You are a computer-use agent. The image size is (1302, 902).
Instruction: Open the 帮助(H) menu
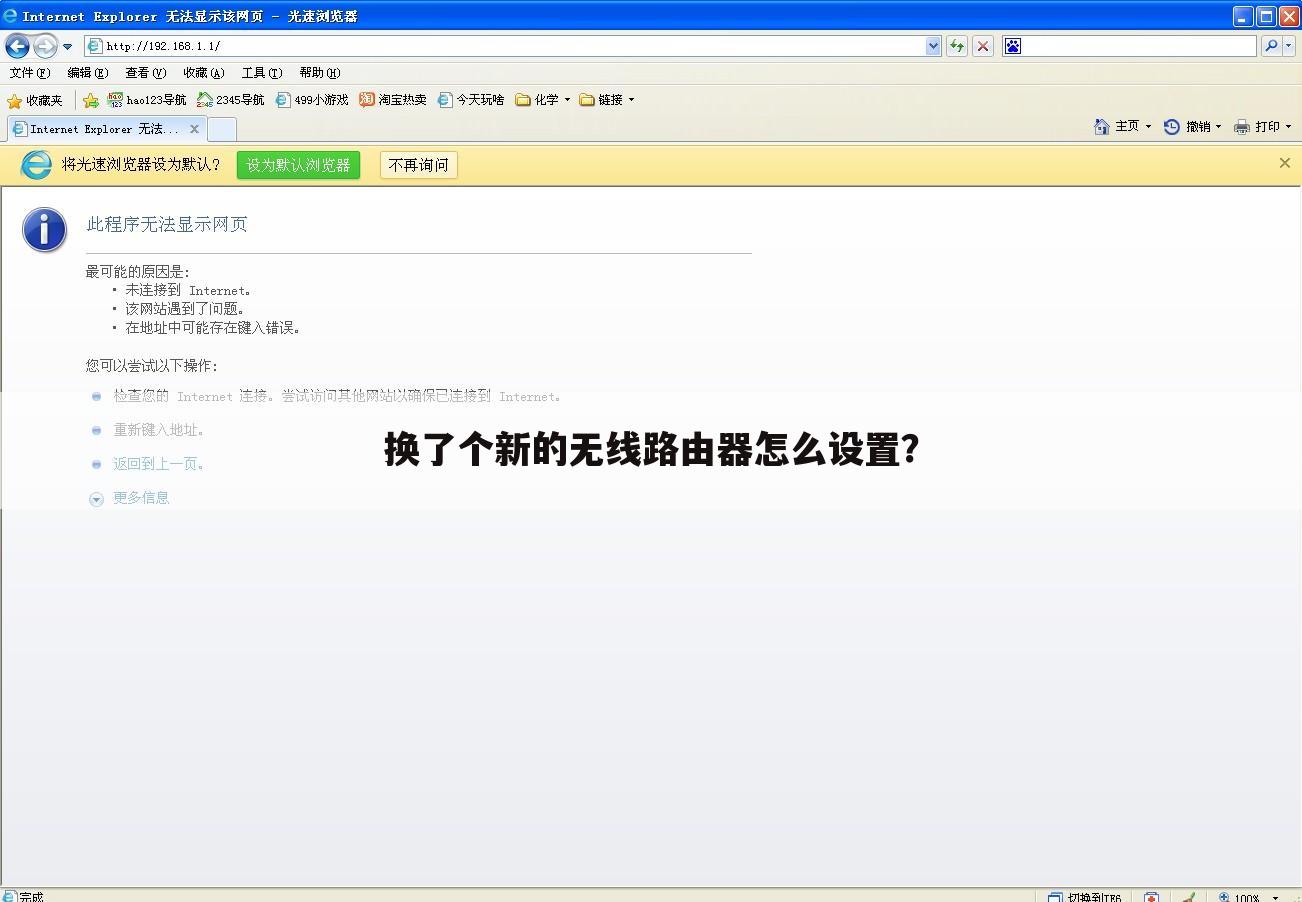click(x=320, y=73)
